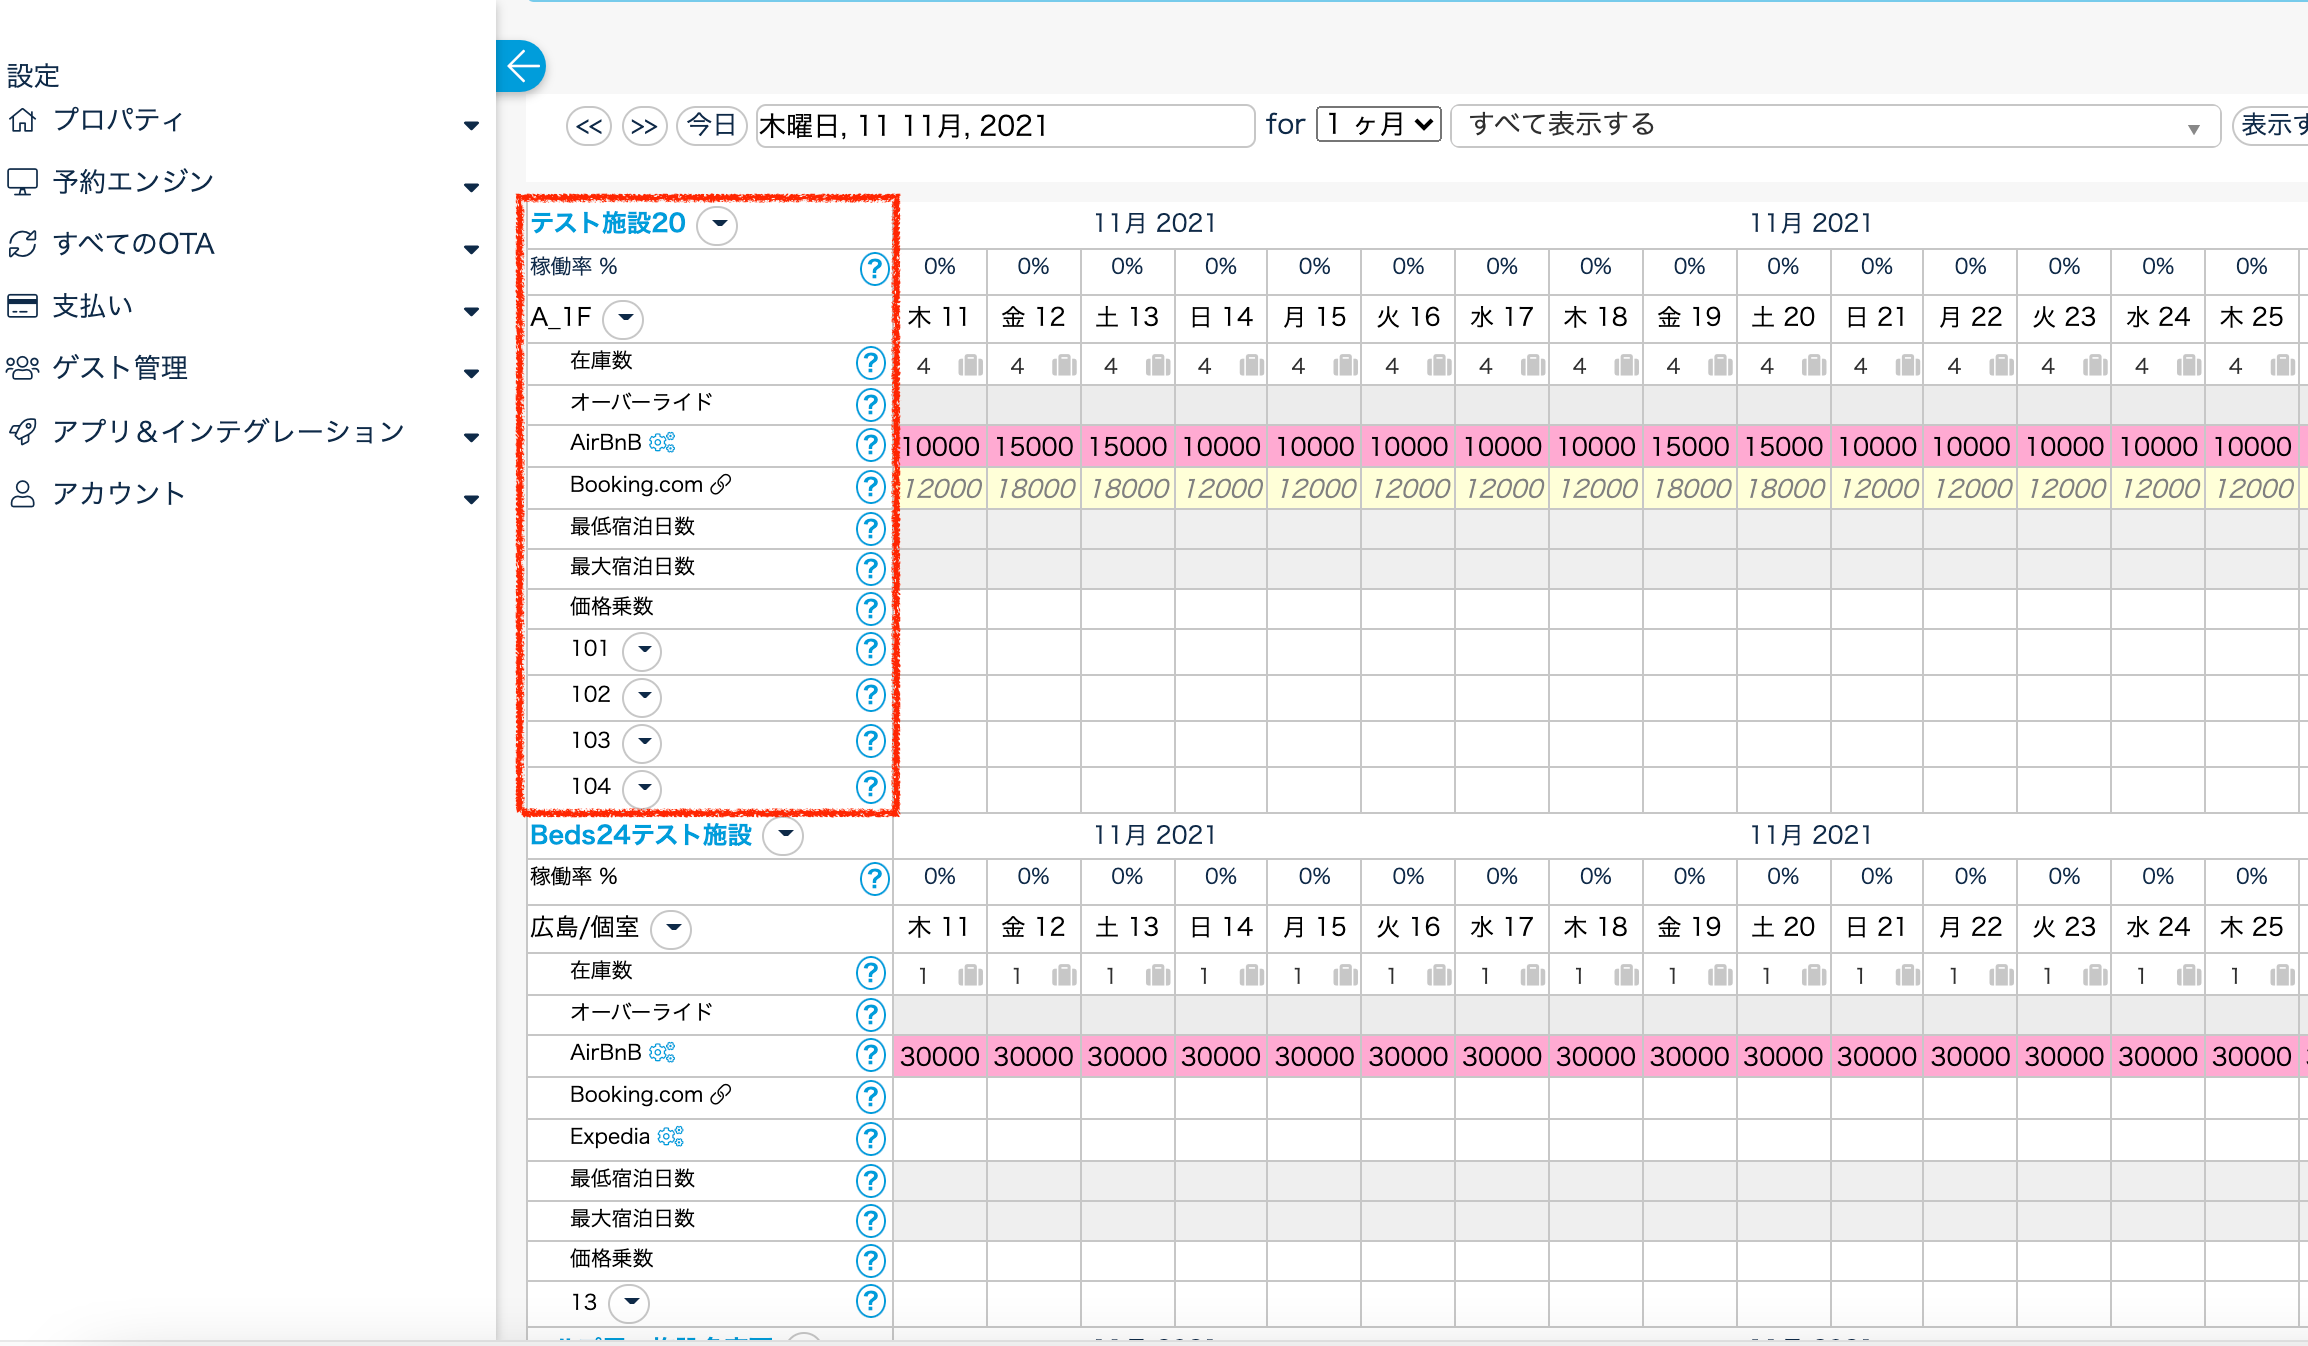Expand the Beds24テスト施設 dropdown arrow
The image size is (2308, 1346).
pyautogui.click(x=783, y=835)
